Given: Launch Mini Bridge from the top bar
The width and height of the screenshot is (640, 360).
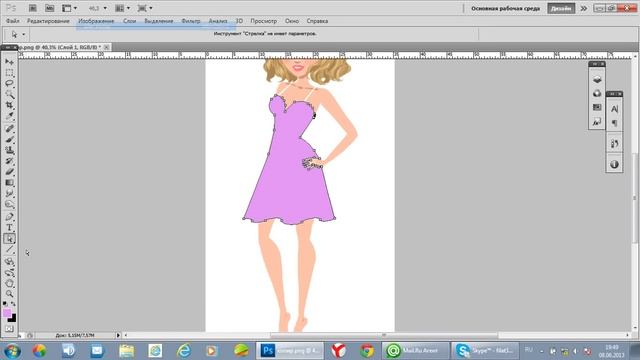Looking at the screenshot, I should 49,8.
